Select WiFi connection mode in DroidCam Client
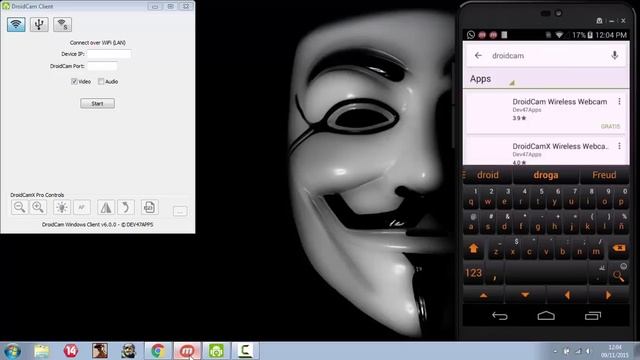This screenshot has width=640, height=360. pyautogui.click(x=16, y=24)
